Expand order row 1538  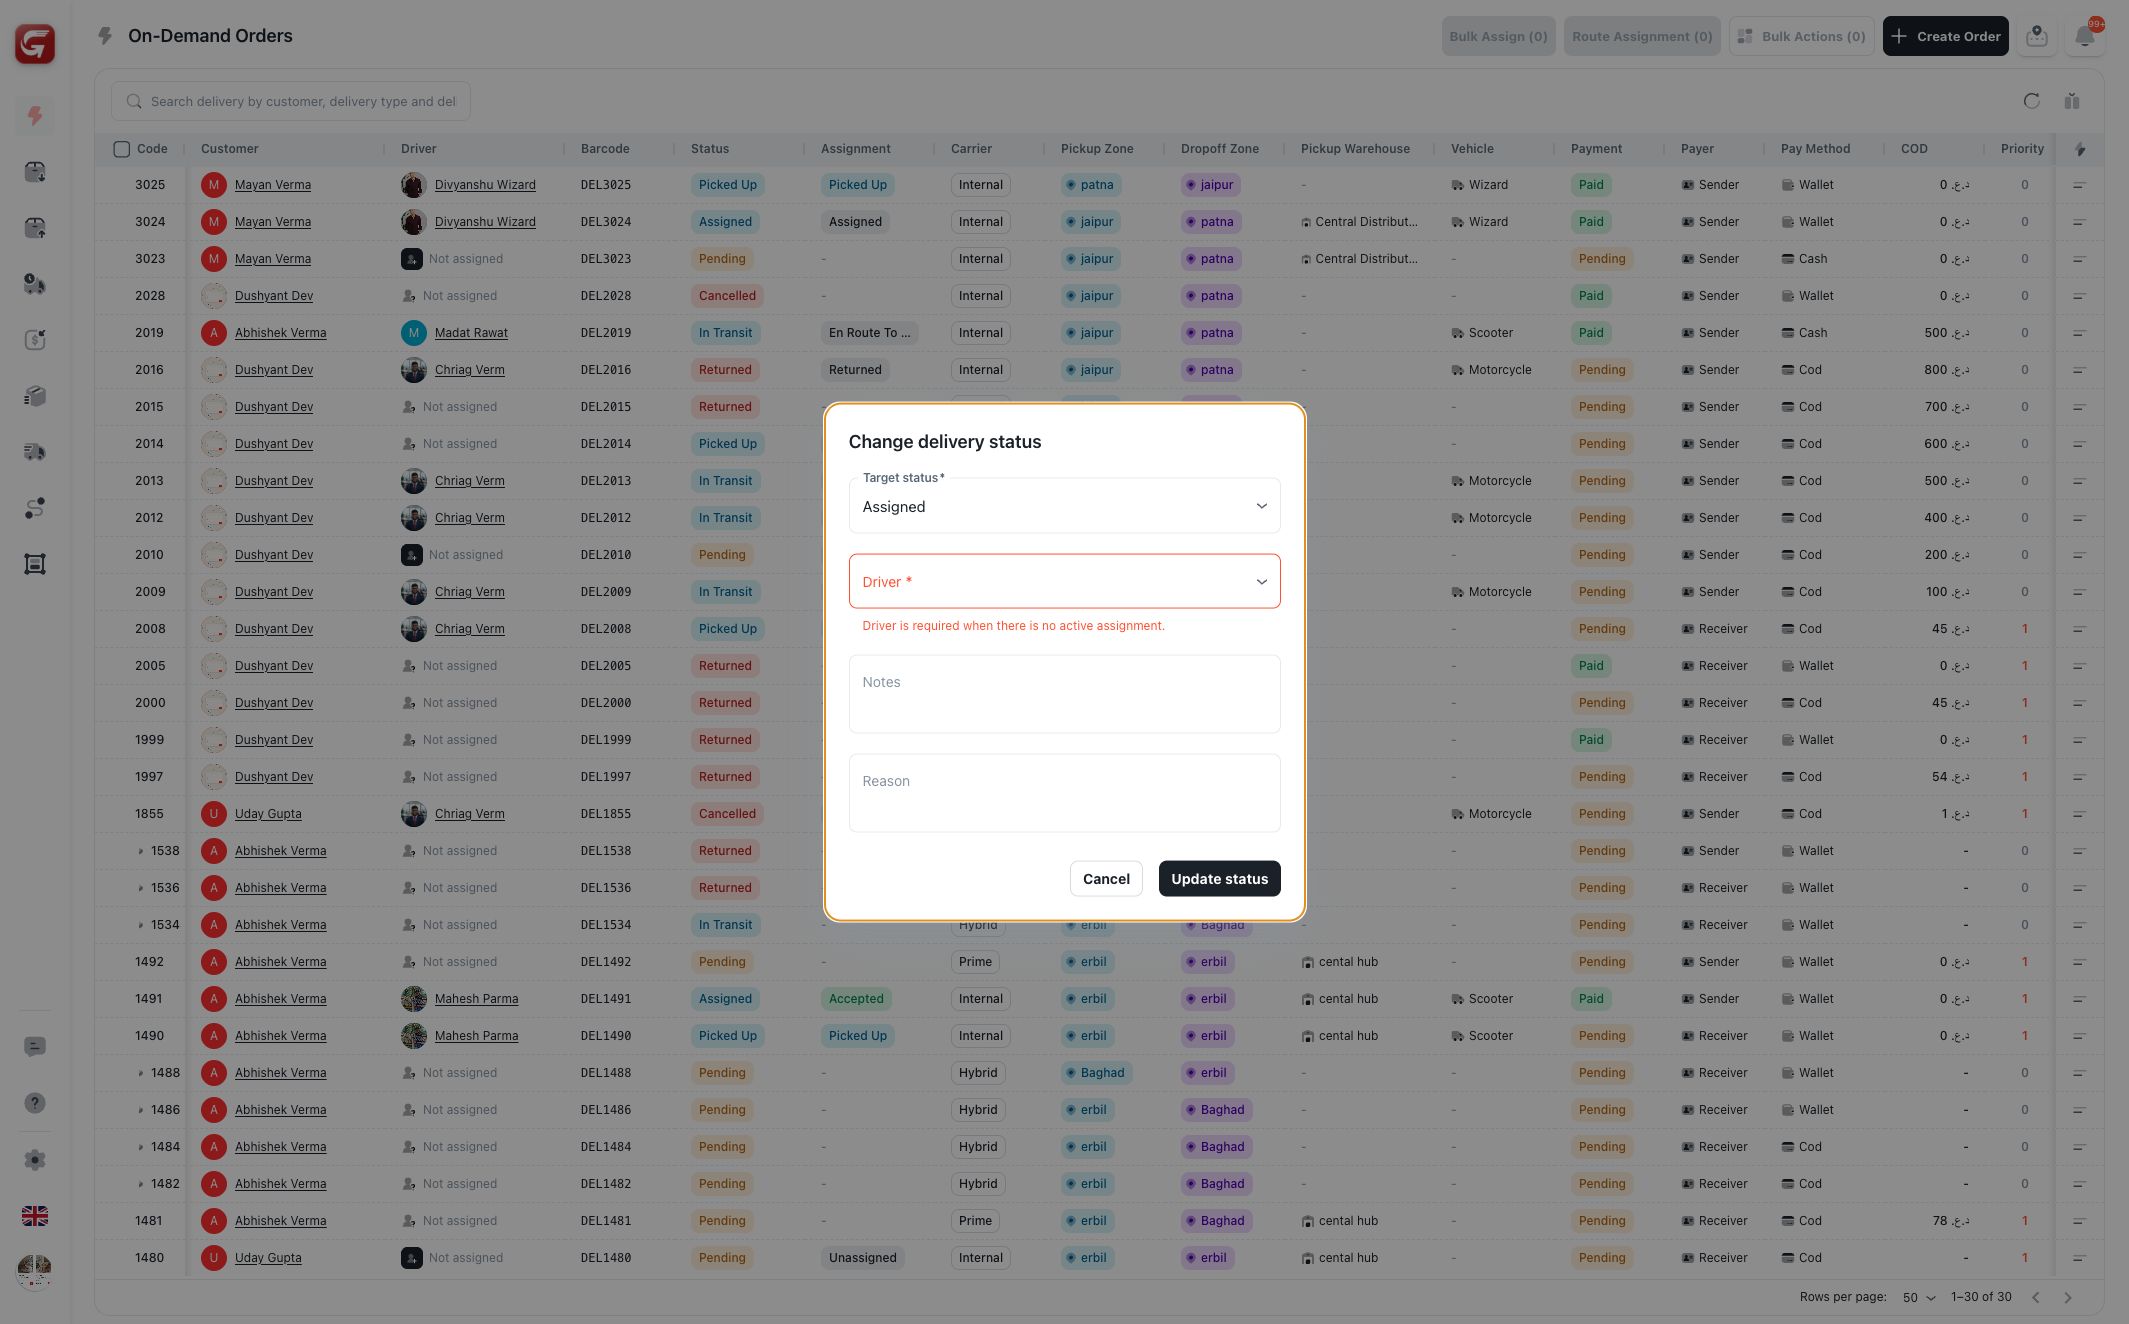(141, 851)
